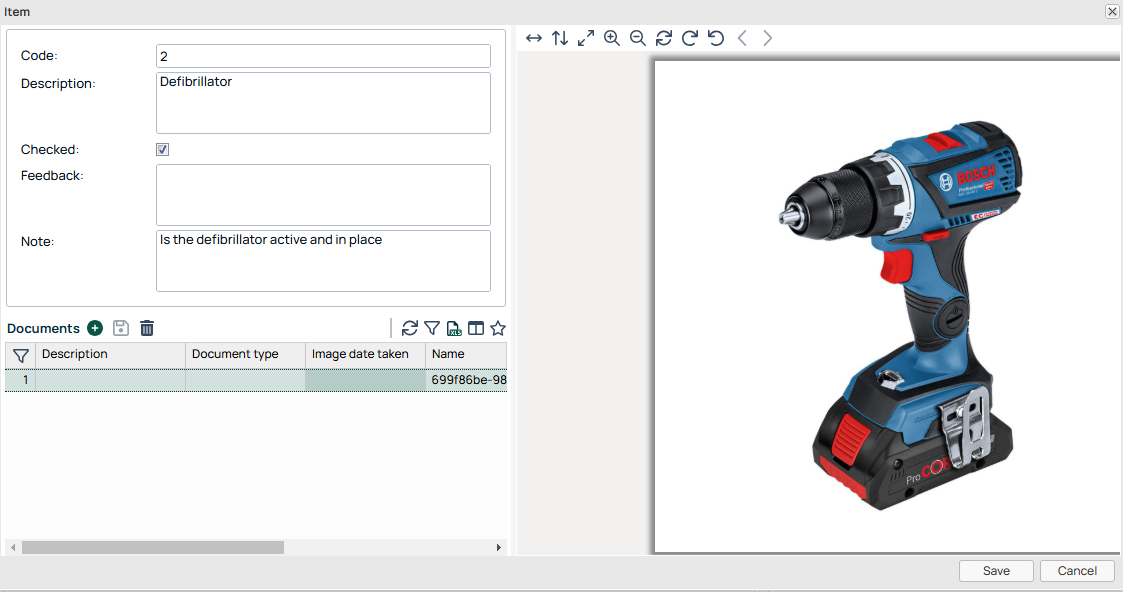Sort by Document type column
This screenshot has height=592, width=1123.
point(246,354)
